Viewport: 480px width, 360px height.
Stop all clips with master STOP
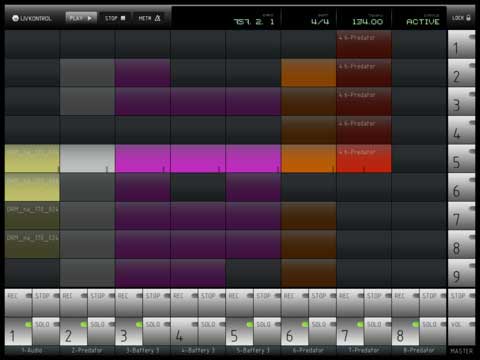pos(461,303)
